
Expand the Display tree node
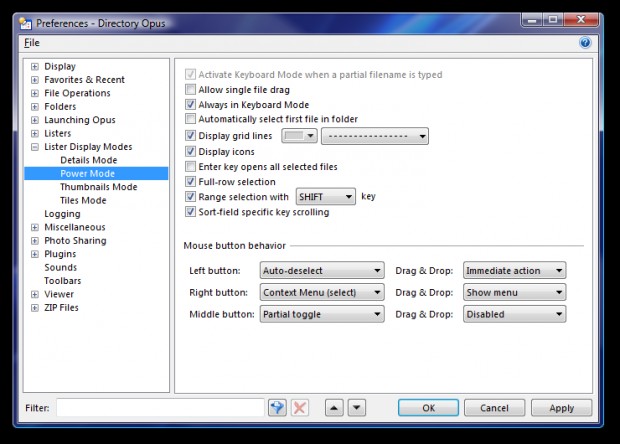[x=35, y=66]
